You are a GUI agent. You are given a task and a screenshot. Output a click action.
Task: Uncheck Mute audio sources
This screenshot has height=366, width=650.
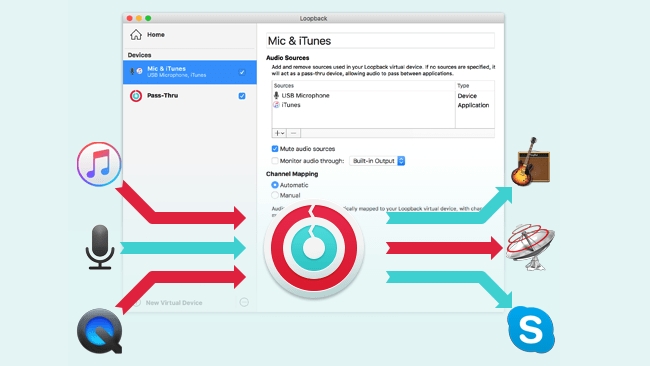(275, 149)
